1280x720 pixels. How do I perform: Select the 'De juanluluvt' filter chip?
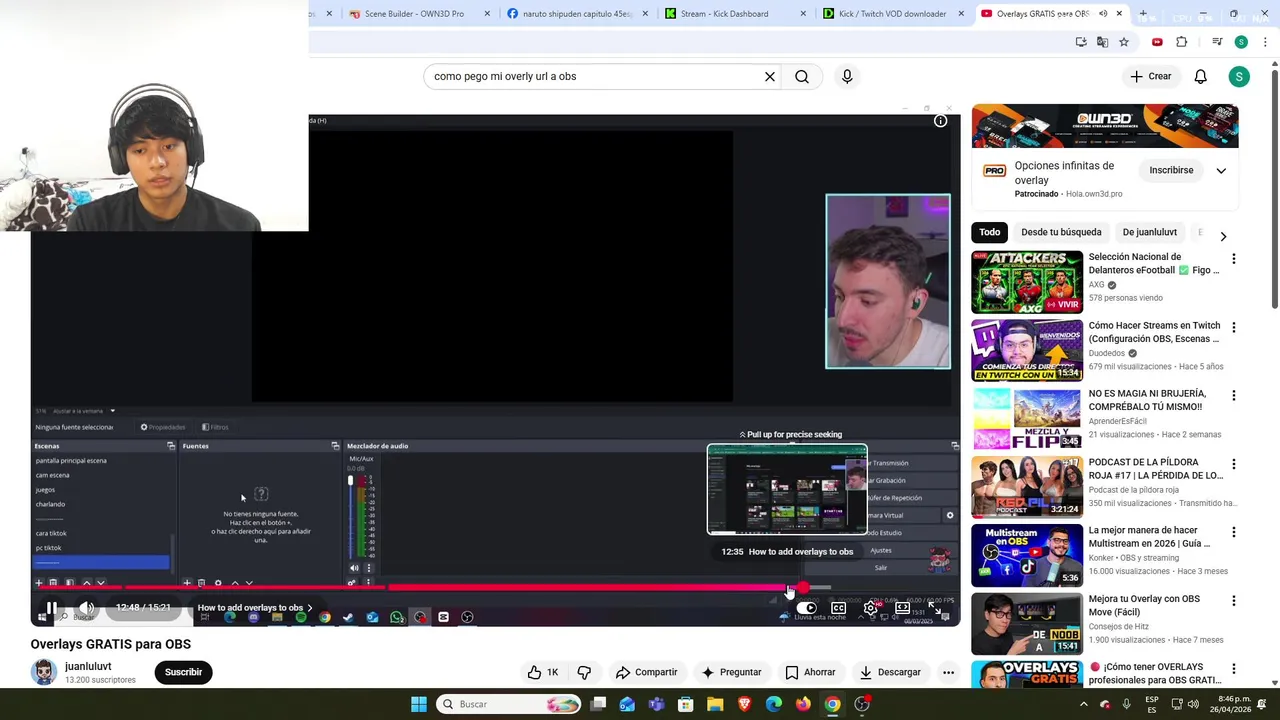pyautogui.click(x=1149, y=232)
